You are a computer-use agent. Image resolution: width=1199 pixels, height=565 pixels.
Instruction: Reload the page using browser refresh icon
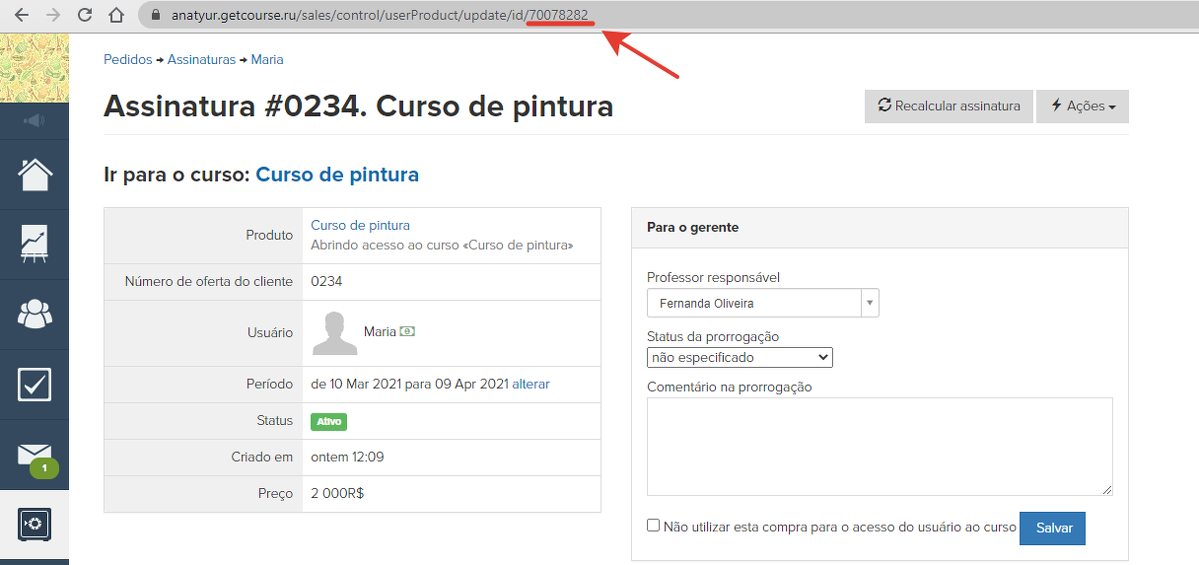coord(85,15)
